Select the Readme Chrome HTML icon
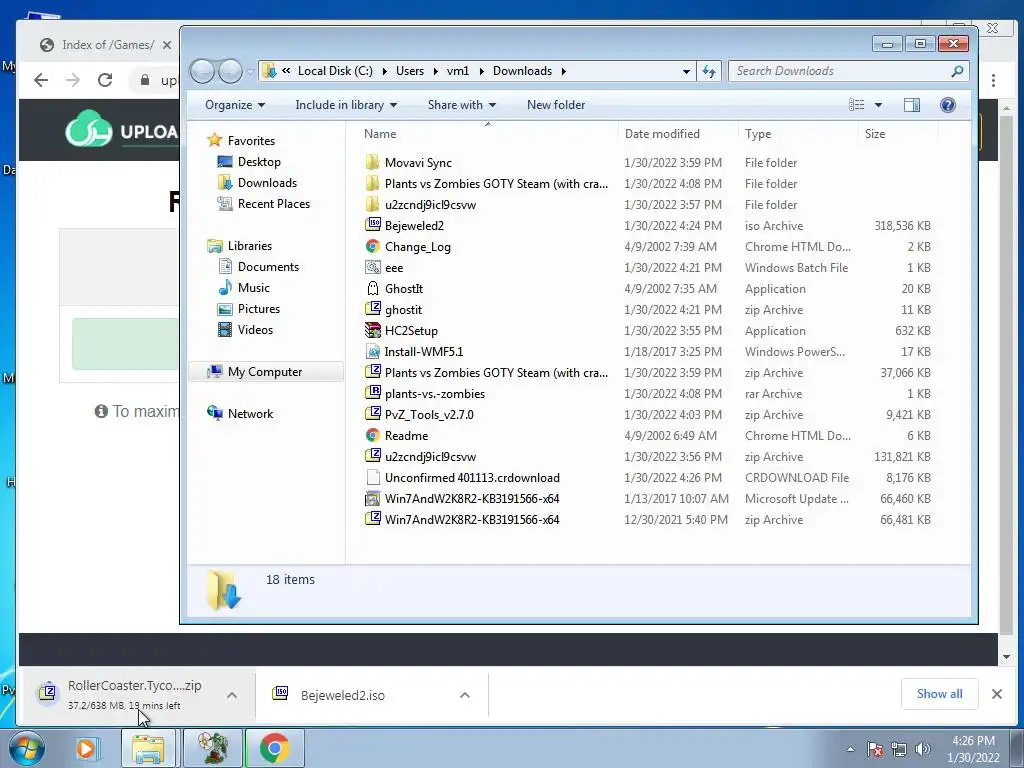Screen dimensions: 1024x768 tap(372, 435)
